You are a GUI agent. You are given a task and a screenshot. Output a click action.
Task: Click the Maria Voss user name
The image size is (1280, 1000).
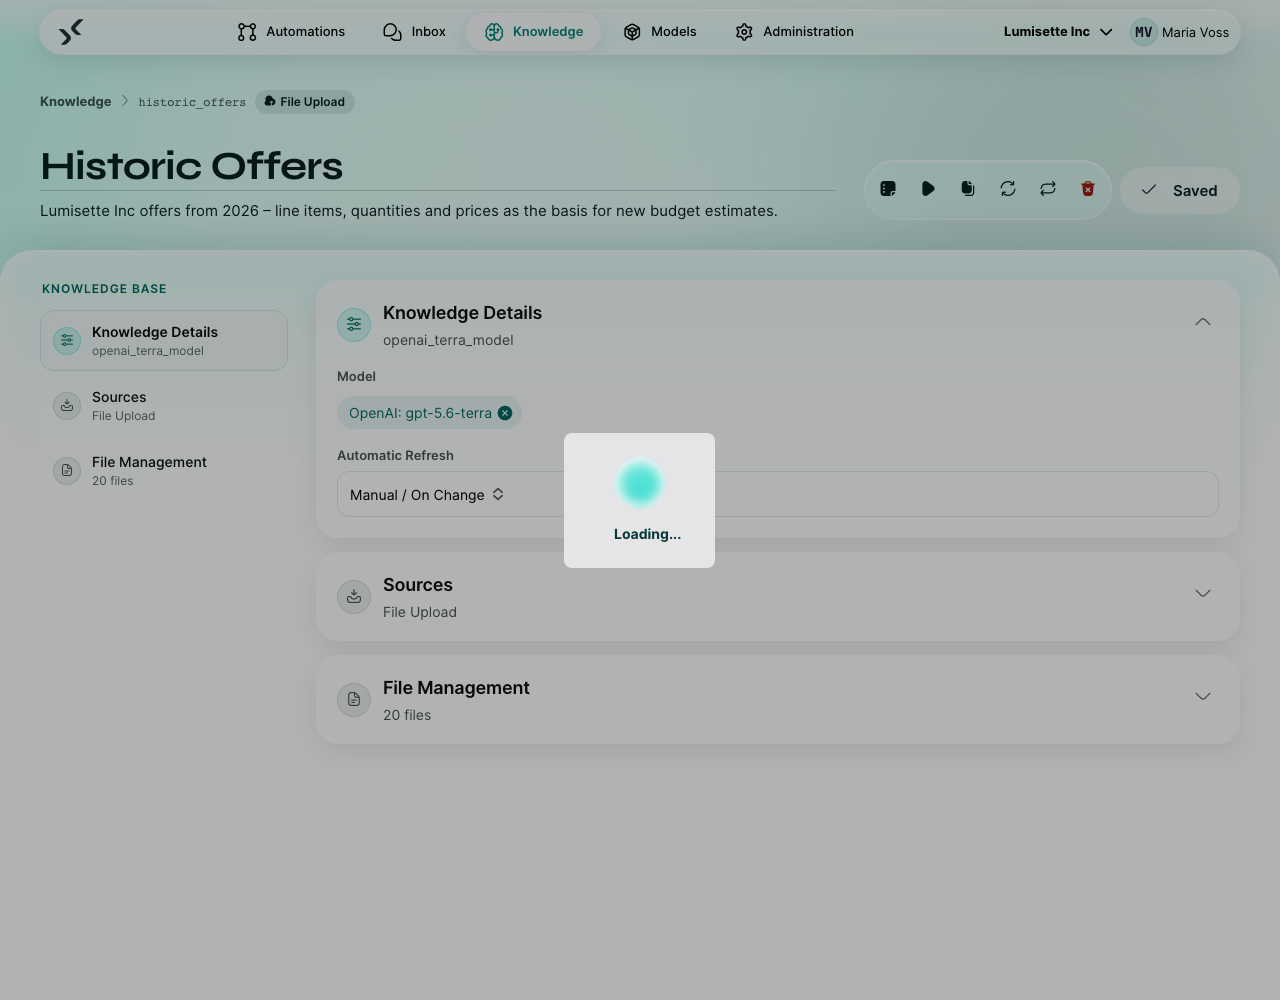coord(1195,32)
